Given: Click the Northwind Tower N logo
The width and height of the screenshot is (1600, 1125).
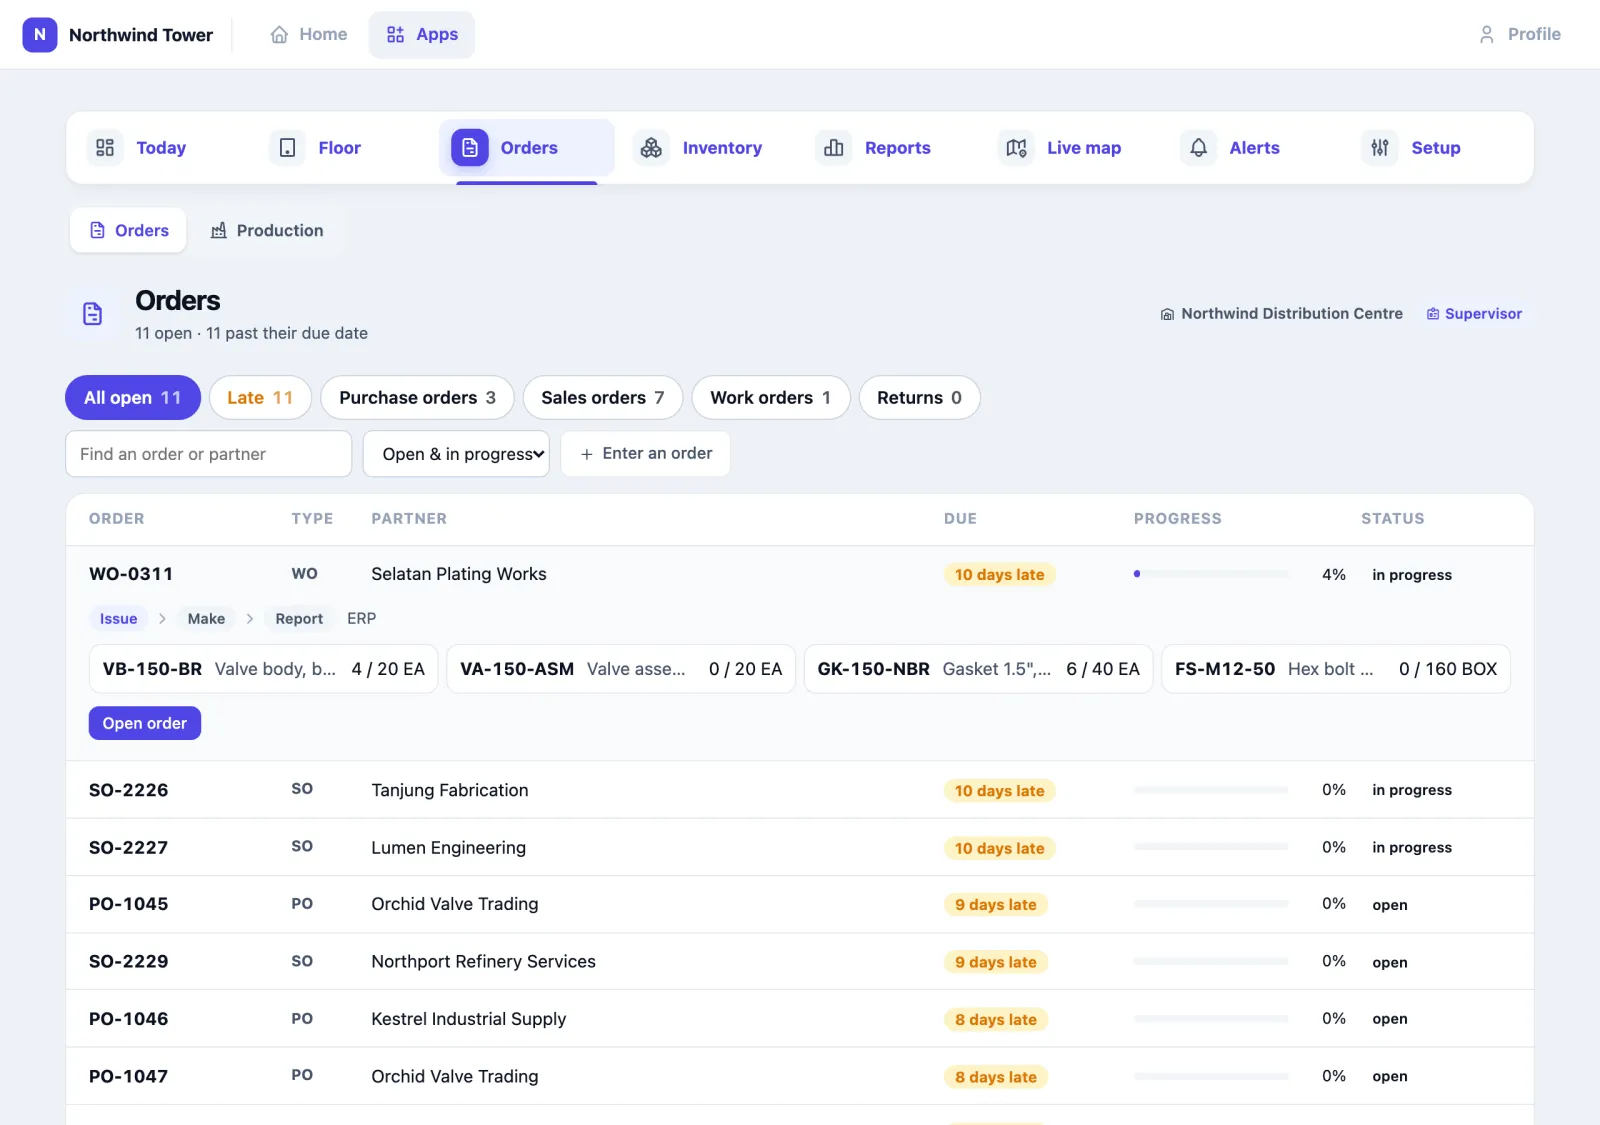Looking at the screenshot, I should (40, 34).
